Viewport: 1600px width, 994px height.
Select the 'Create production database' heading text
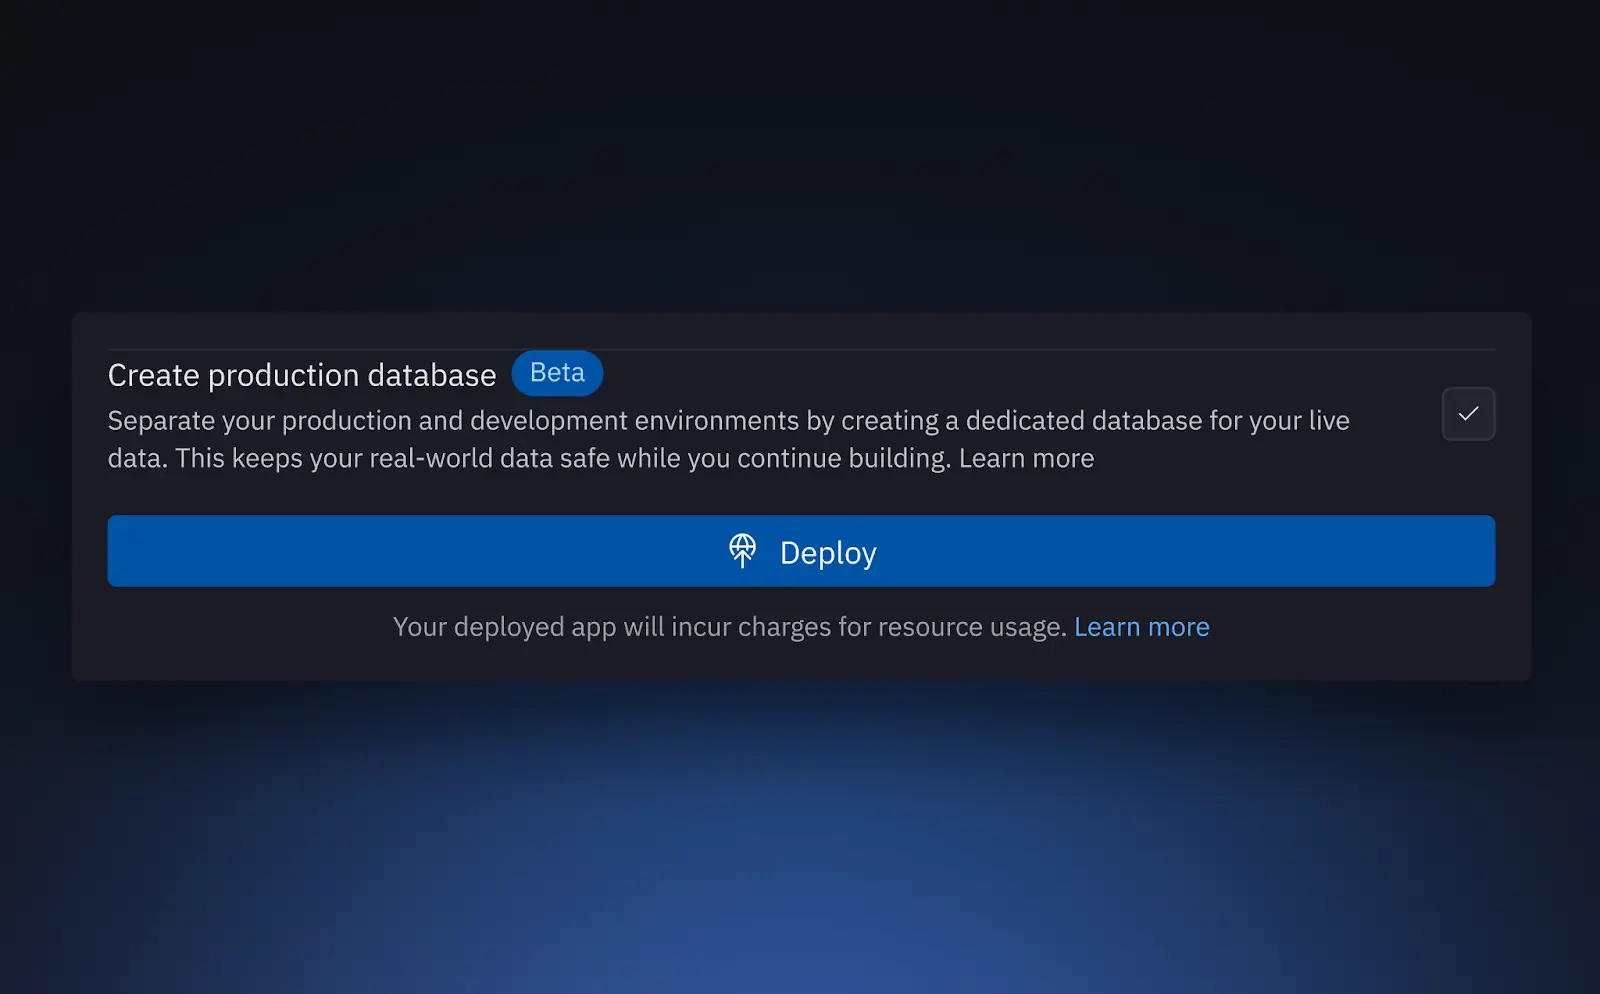pos(302,375)
